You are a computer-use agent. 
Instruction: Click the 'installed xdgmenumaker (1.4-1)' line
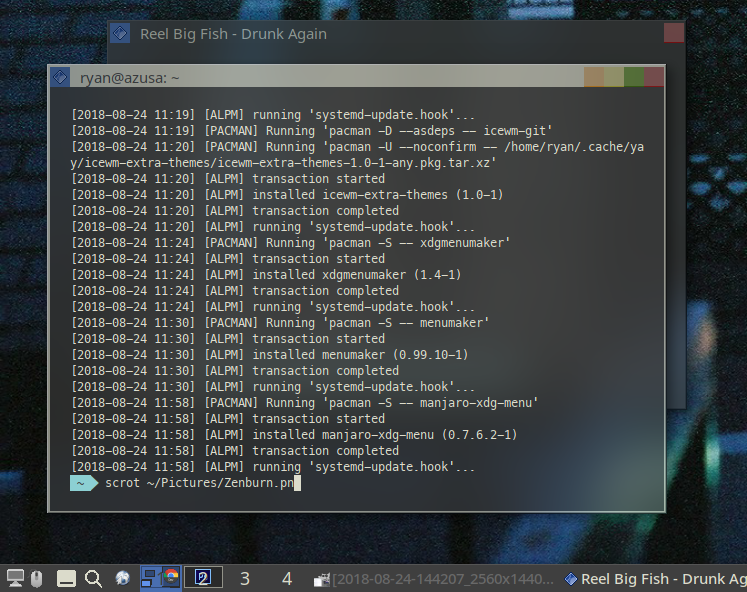(266, 275)
